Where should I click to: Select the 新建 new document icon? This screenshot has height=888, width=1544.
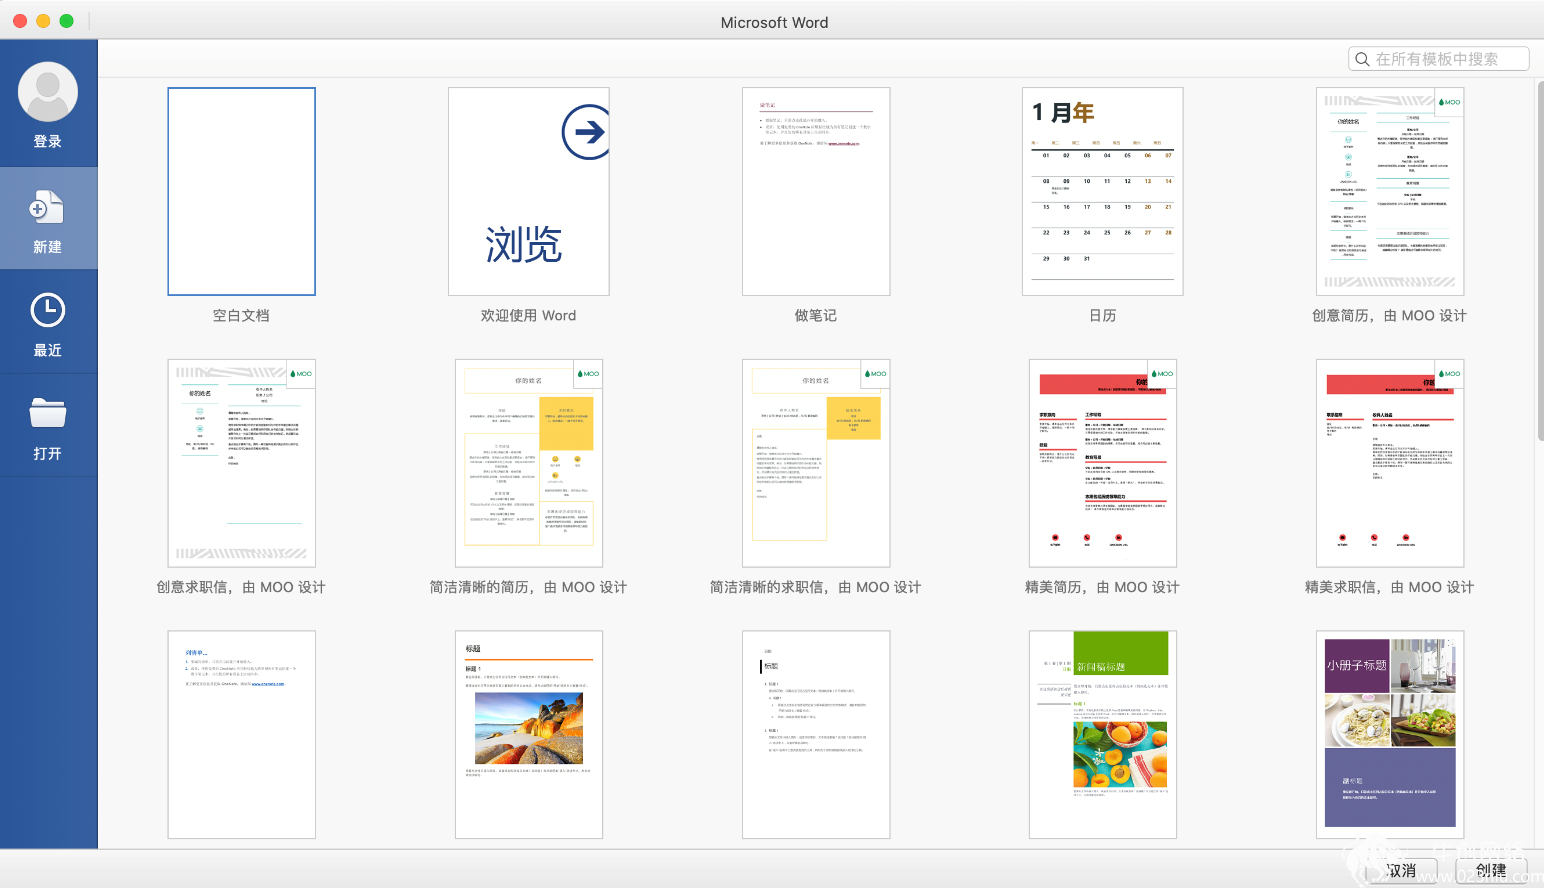click(47, 208)
